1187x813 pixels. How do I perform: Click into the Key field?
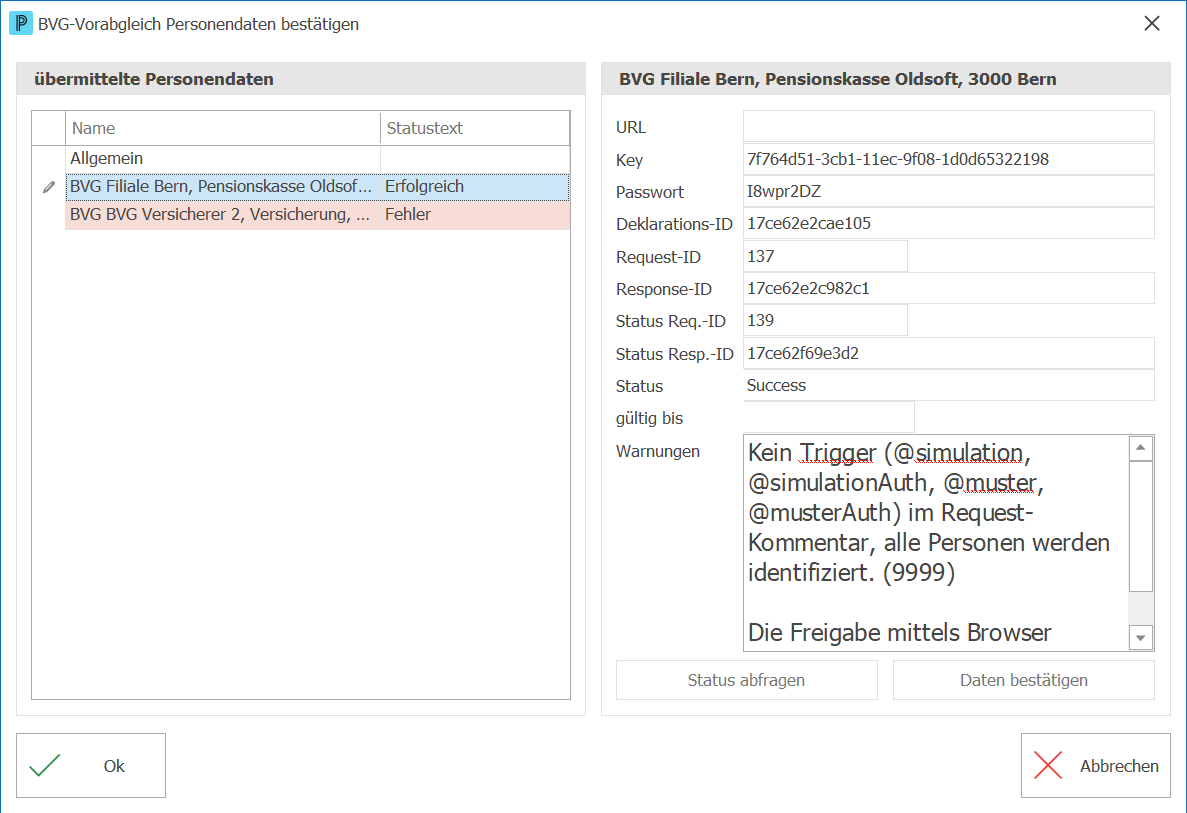(x=949, y=159)
